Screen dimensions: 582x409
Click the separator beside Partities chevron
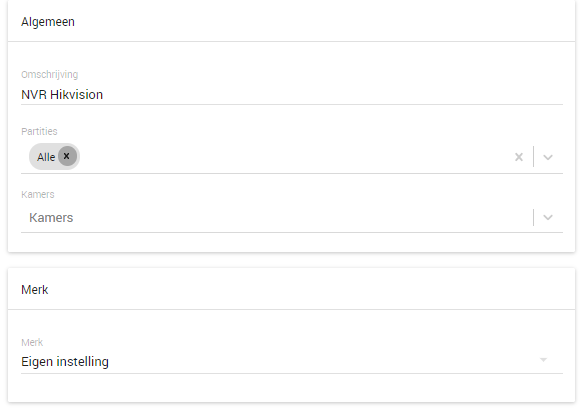533,157
